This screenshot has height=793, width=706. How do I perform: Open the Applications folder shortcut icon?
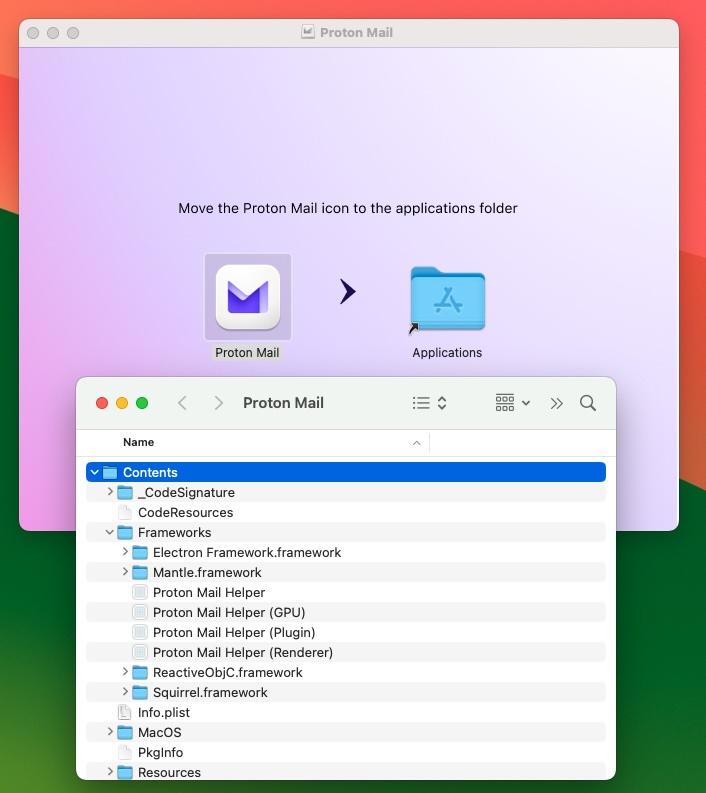pyautogui.click(x=448, y=298)
